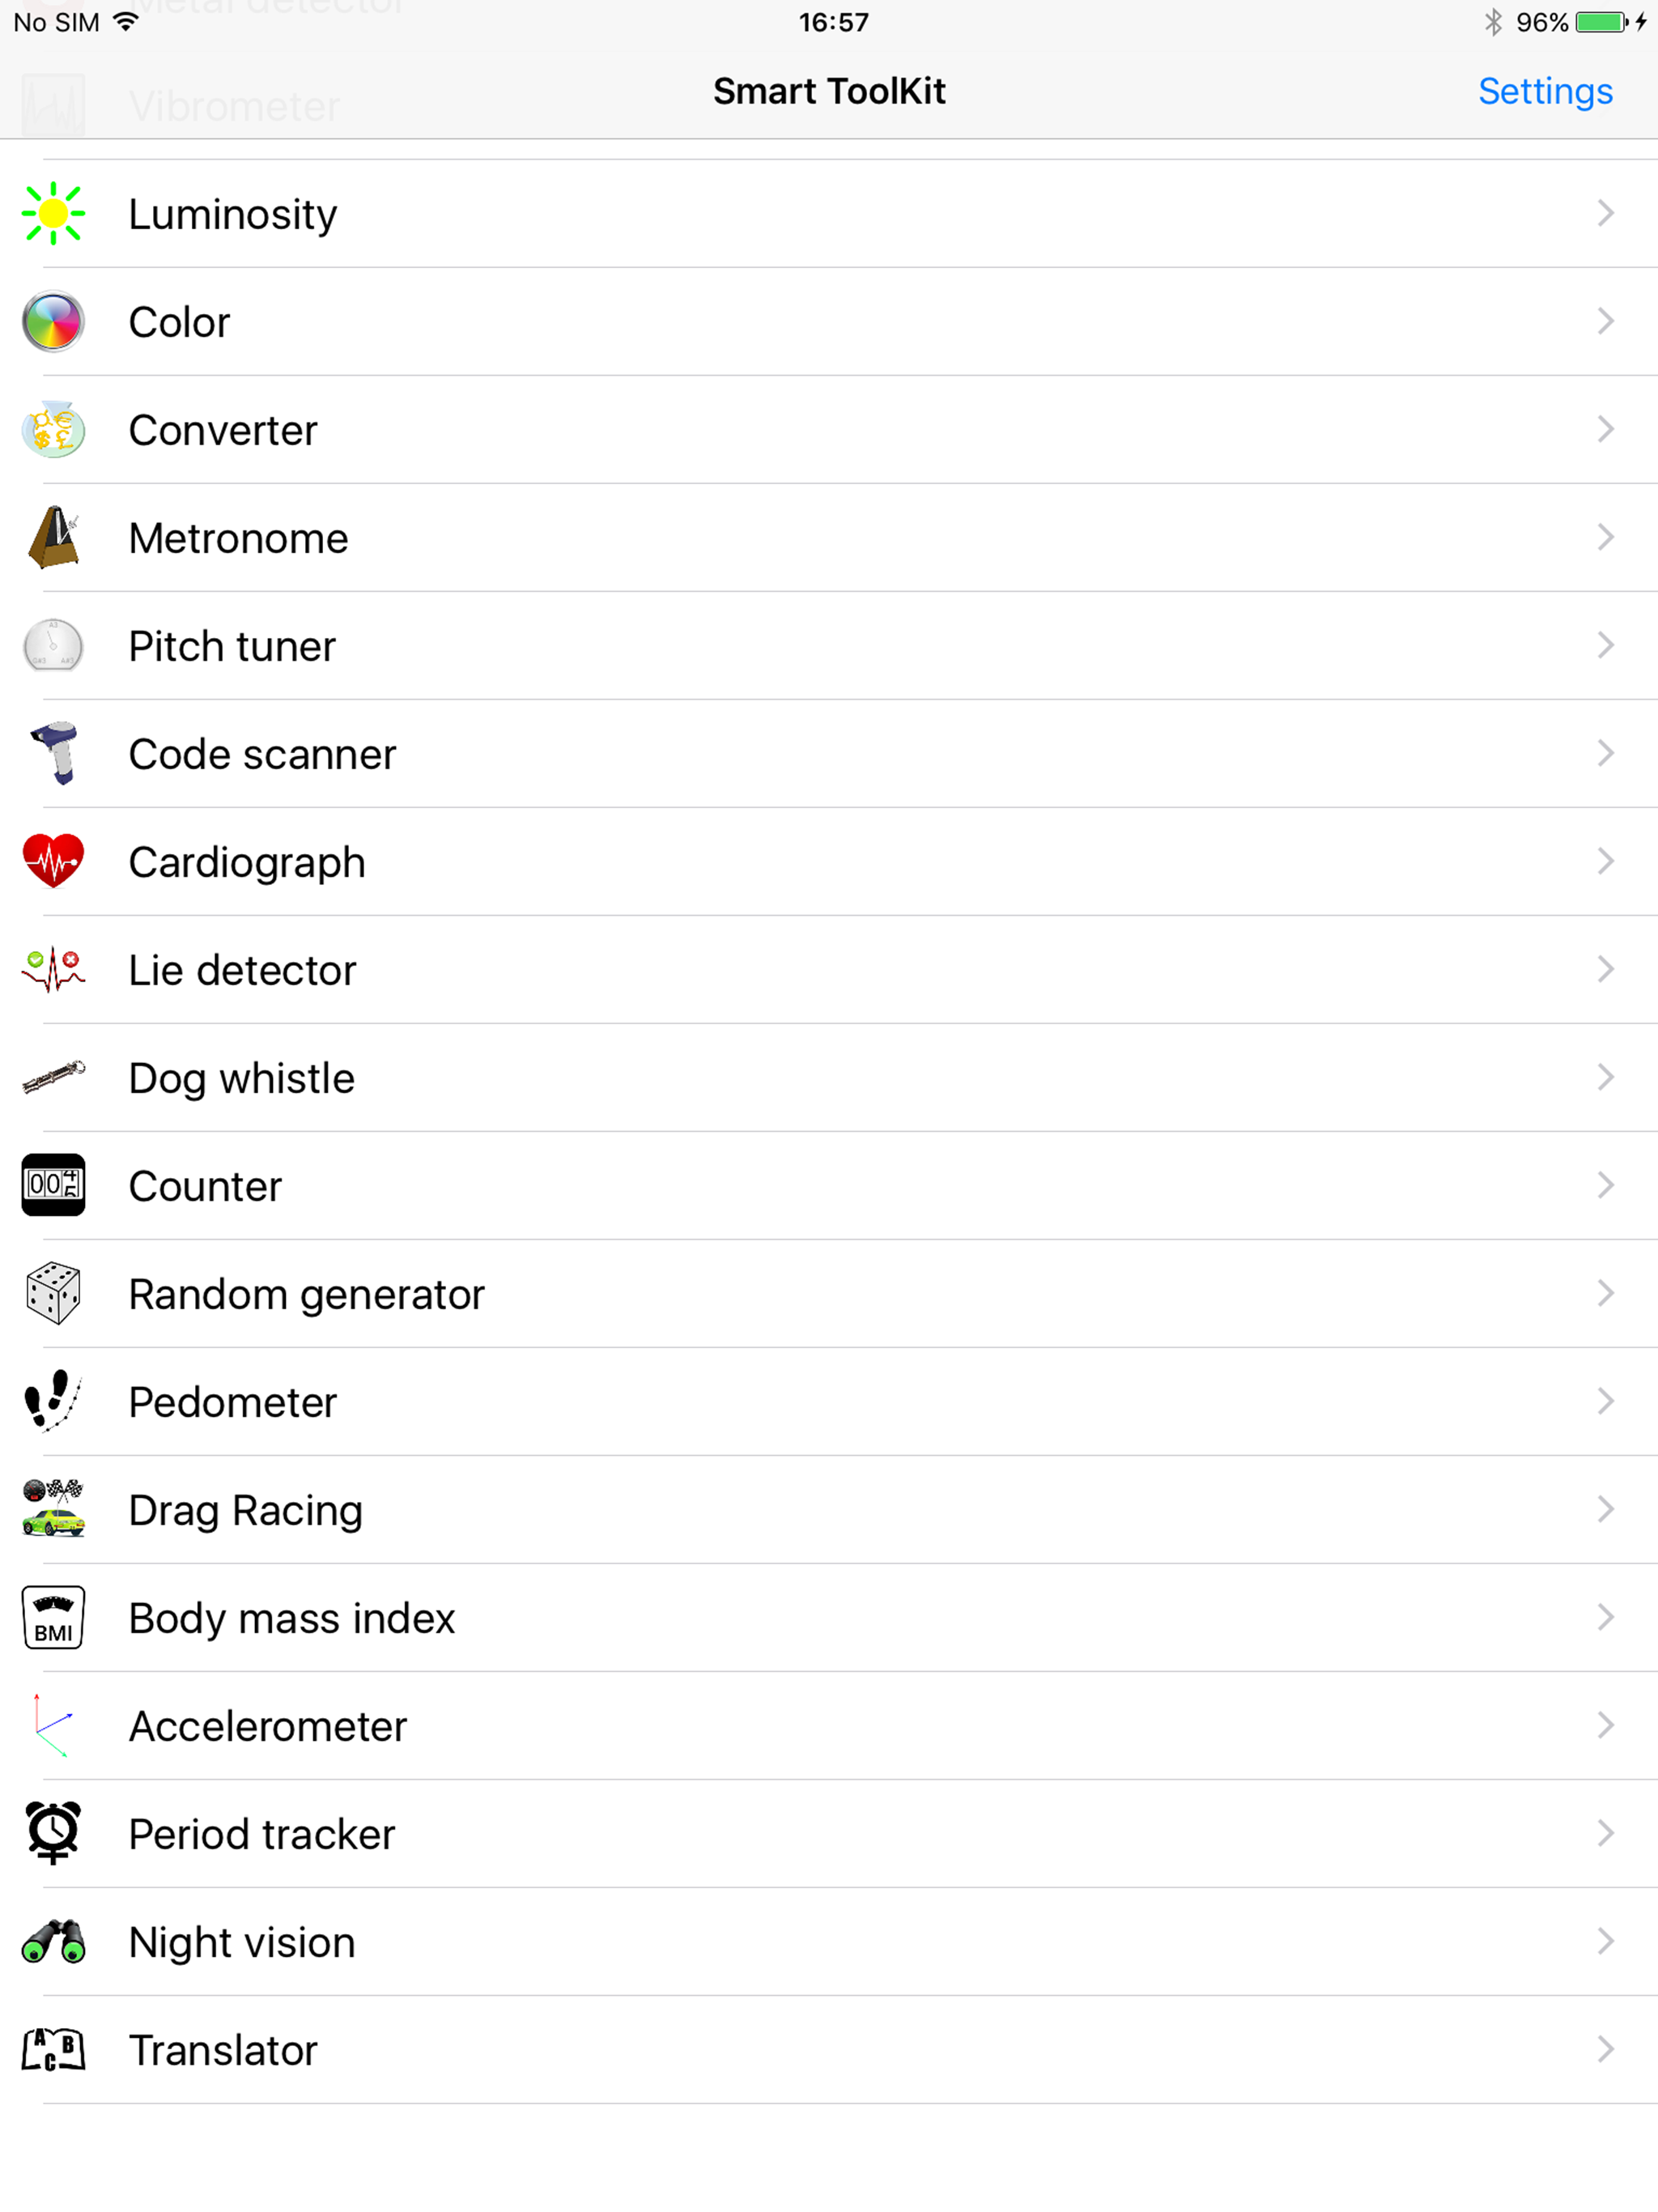The image size is (1658, 2212).
Task: Tap the Lie detector icon
Action: pyautogui.click(x=54, y=969)
